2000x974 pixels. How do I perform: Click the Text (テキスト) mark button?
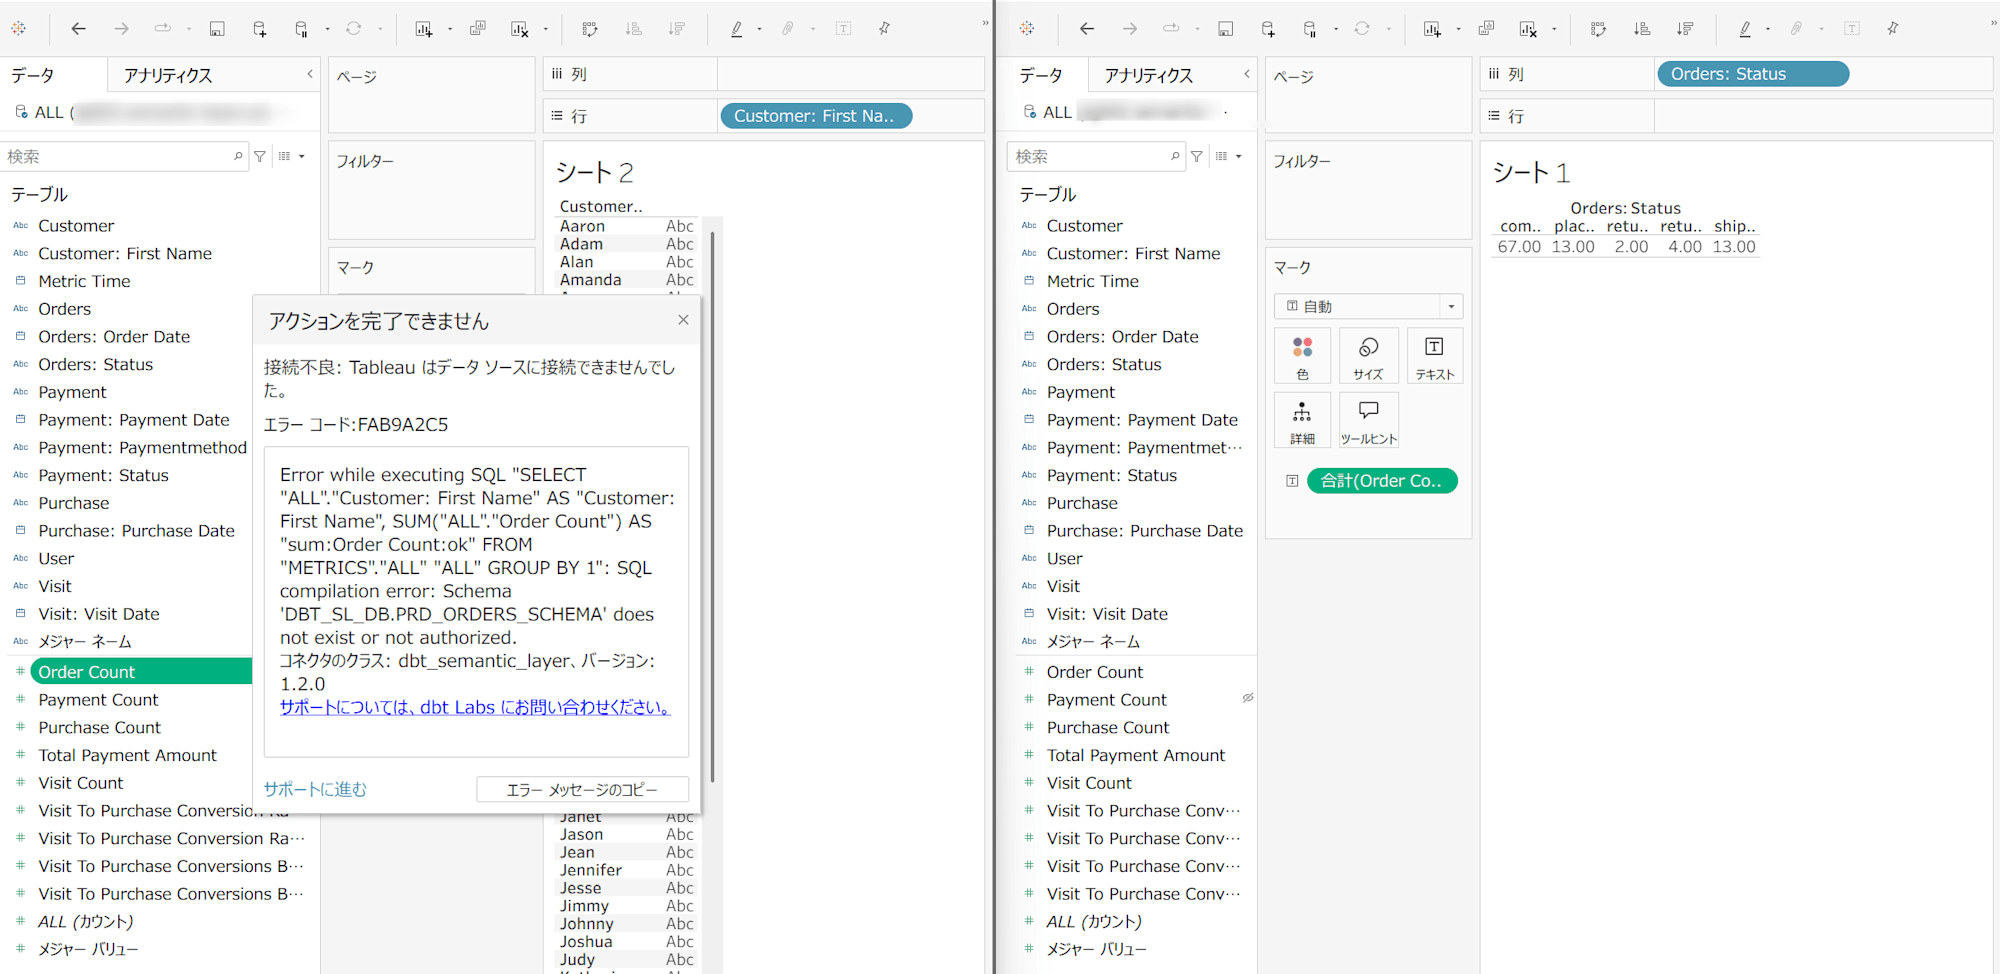(x=1434, y=356)
